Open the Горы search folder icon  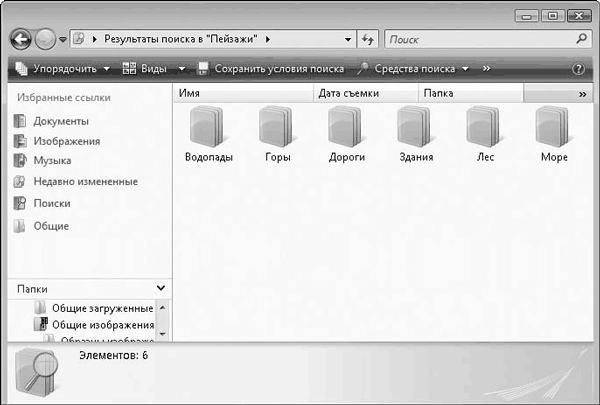pos(277,127)
